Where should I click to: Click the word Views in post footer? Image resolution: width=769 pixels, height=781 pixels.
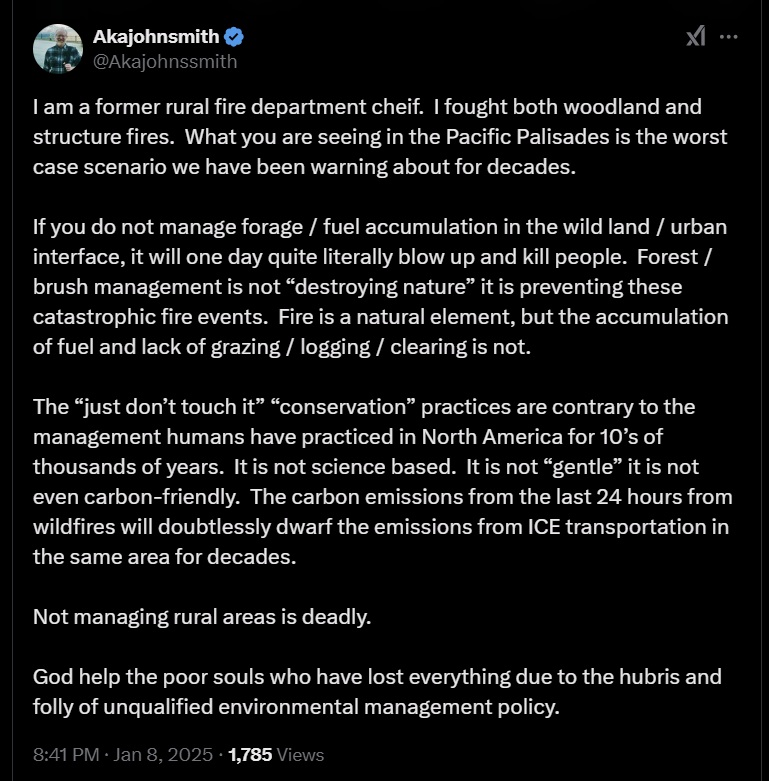pos(302,755)
